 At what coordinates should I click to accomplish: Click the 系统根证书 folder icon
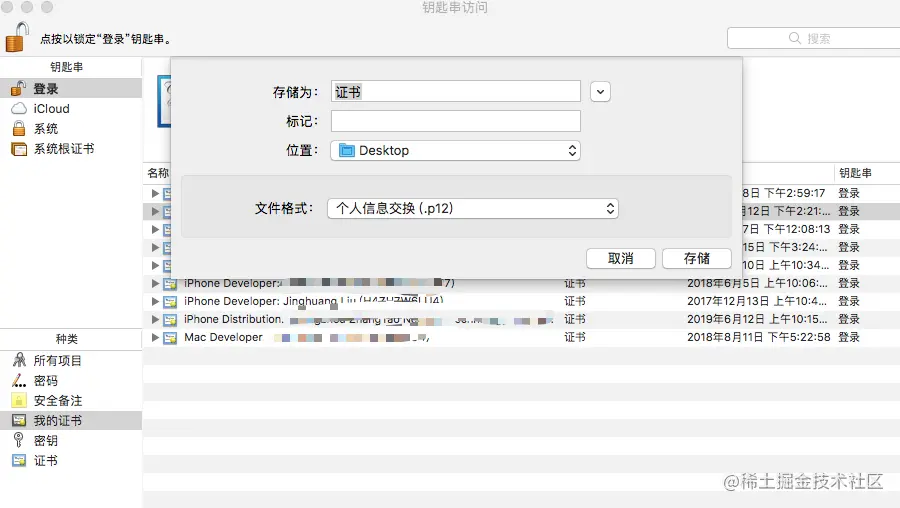point(19,149)
